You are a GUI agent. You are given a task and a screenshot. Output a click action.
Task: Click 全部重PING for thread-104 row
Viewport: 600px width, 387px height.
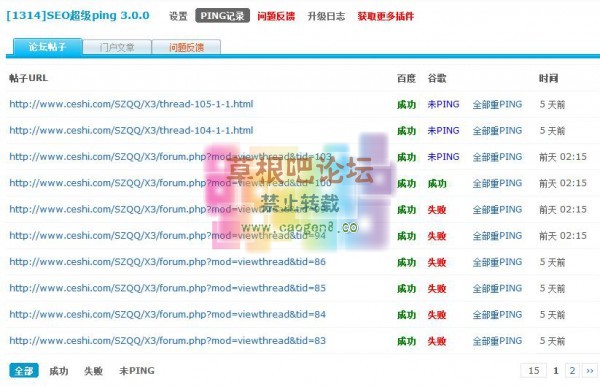497,131
